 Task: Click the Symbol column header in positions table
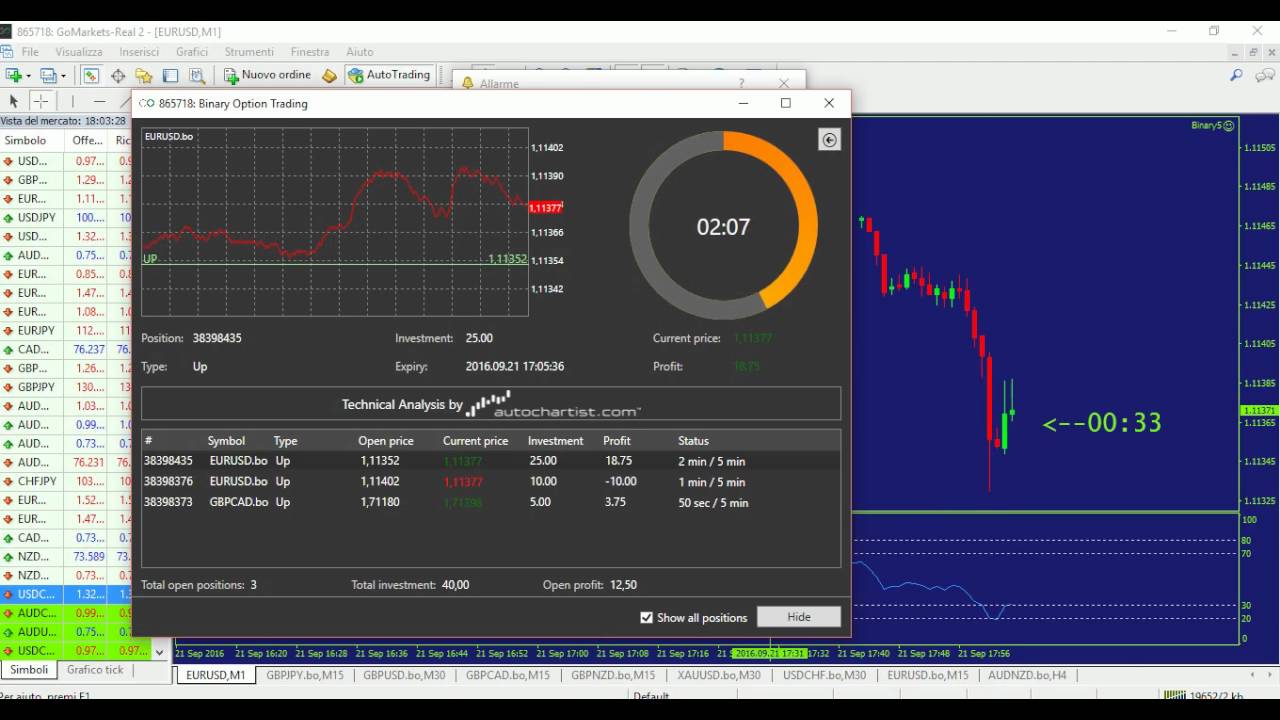pyautogui.click(x=226, y=441)
